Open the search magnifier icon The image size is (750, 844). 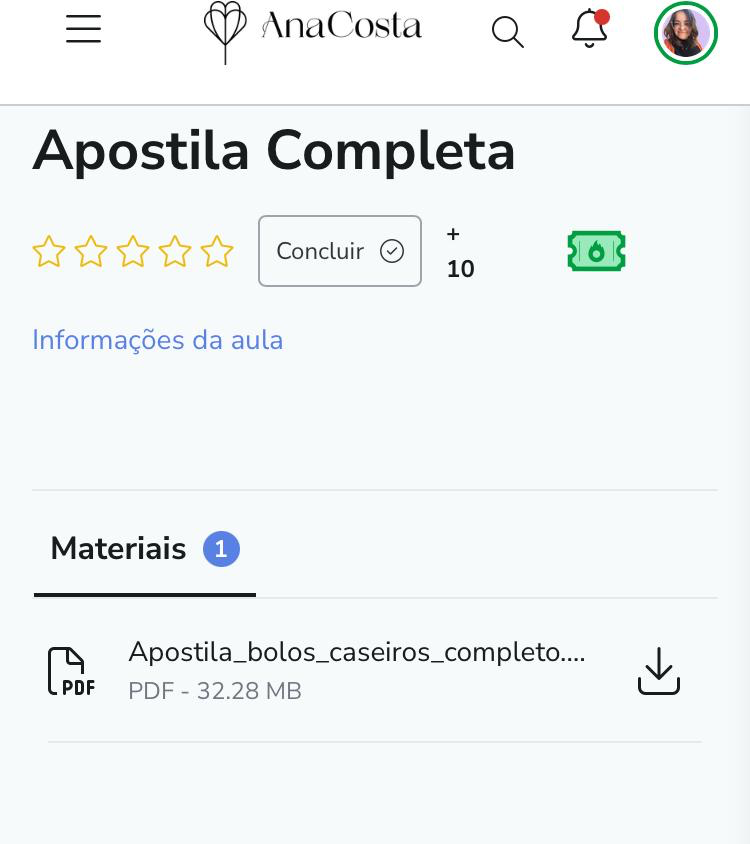click(x=508, y=32)
